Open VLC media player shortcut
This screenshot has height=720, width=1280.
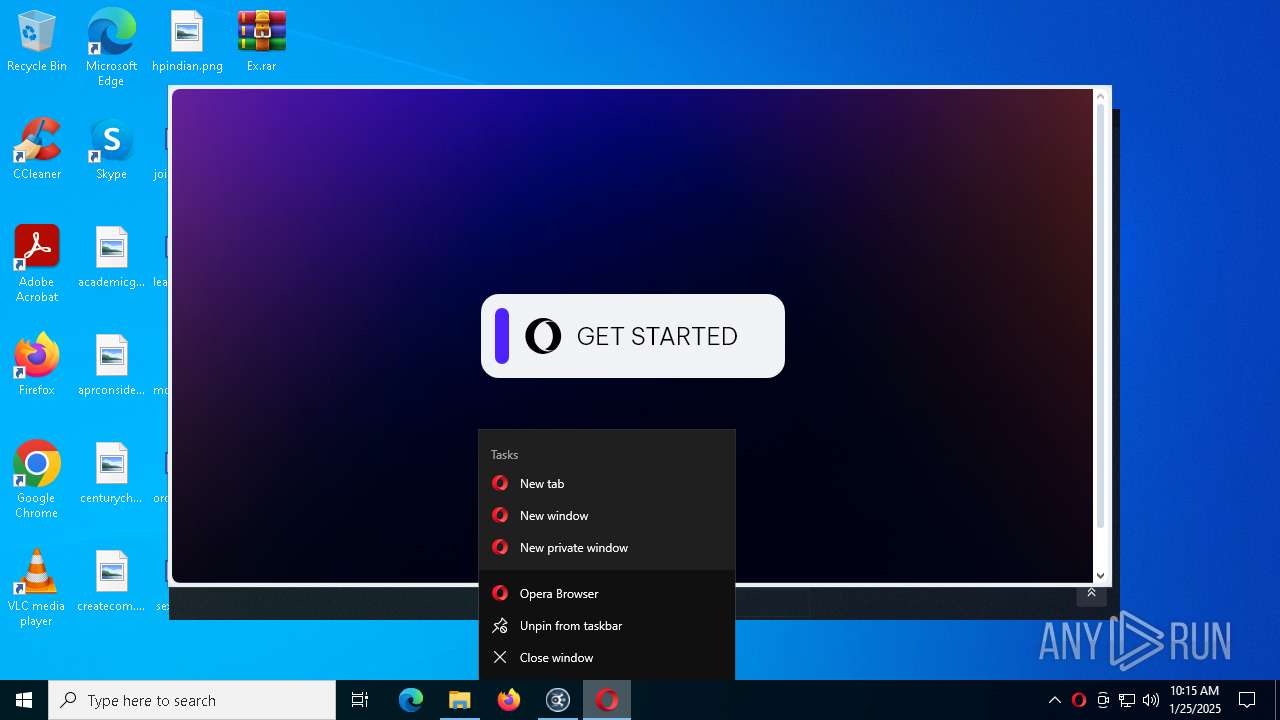37,588
